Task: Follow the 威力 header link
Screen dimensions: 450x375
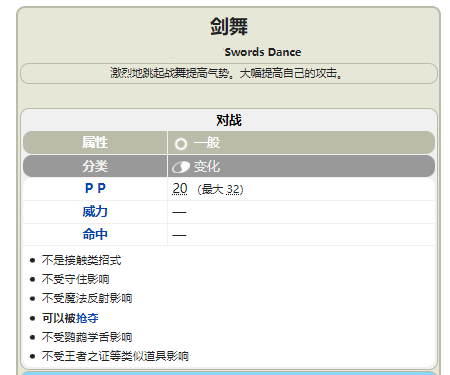Action: click(95, 212)
